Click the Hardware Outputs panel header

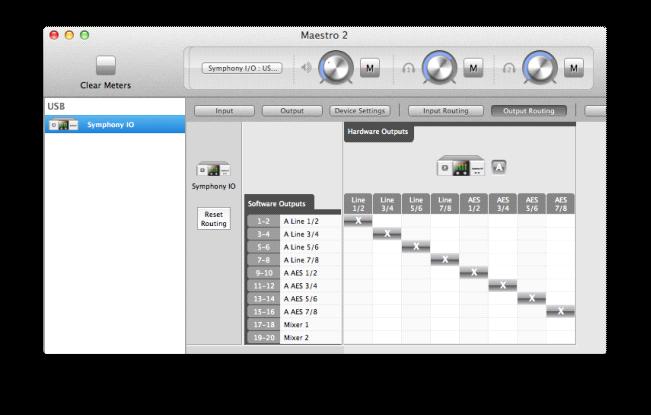tap(378, 132)
